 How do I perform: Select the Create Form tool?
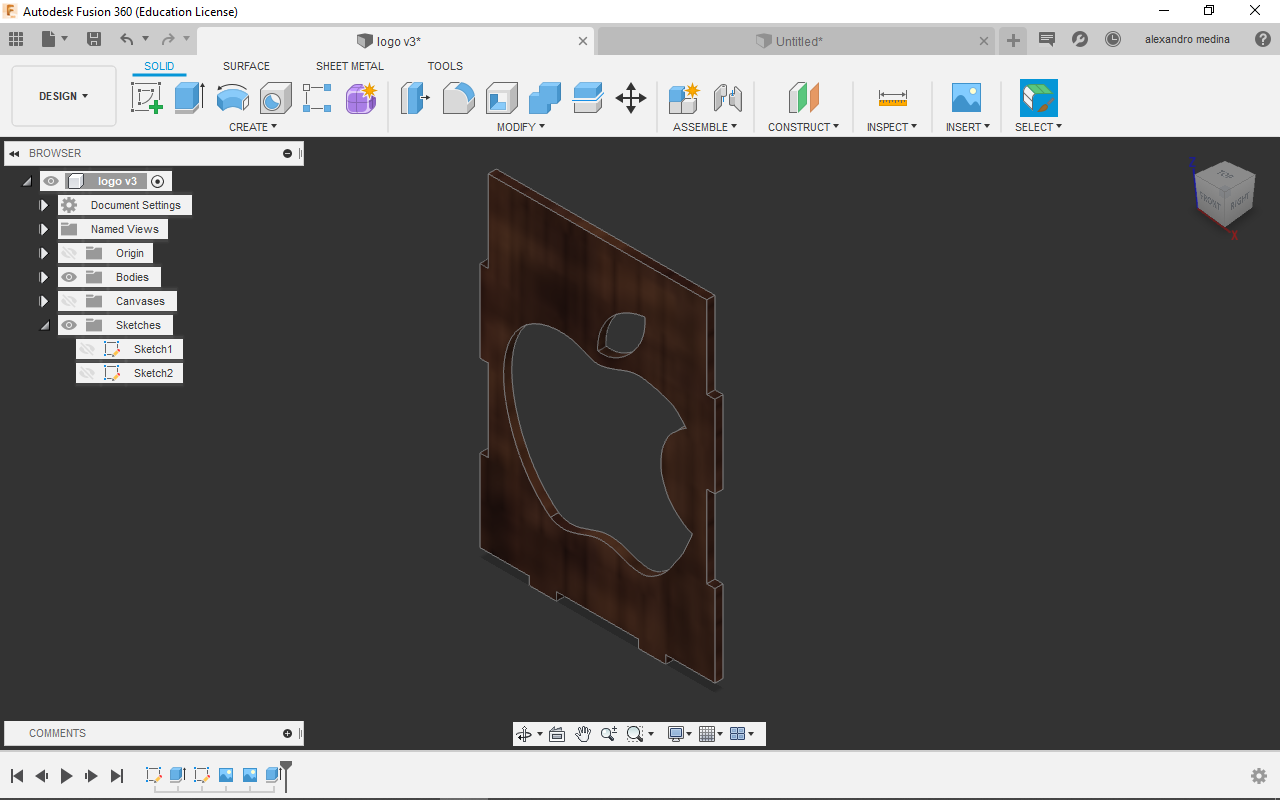[361, 98]
